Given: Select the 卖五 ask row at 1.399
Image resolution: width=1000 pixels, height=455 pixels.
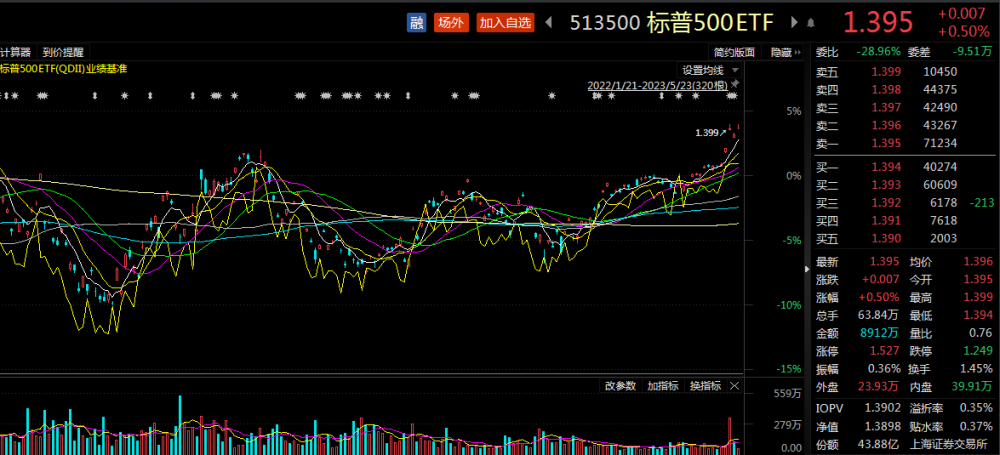Looking at the screenshot, I should click(904, 71).
